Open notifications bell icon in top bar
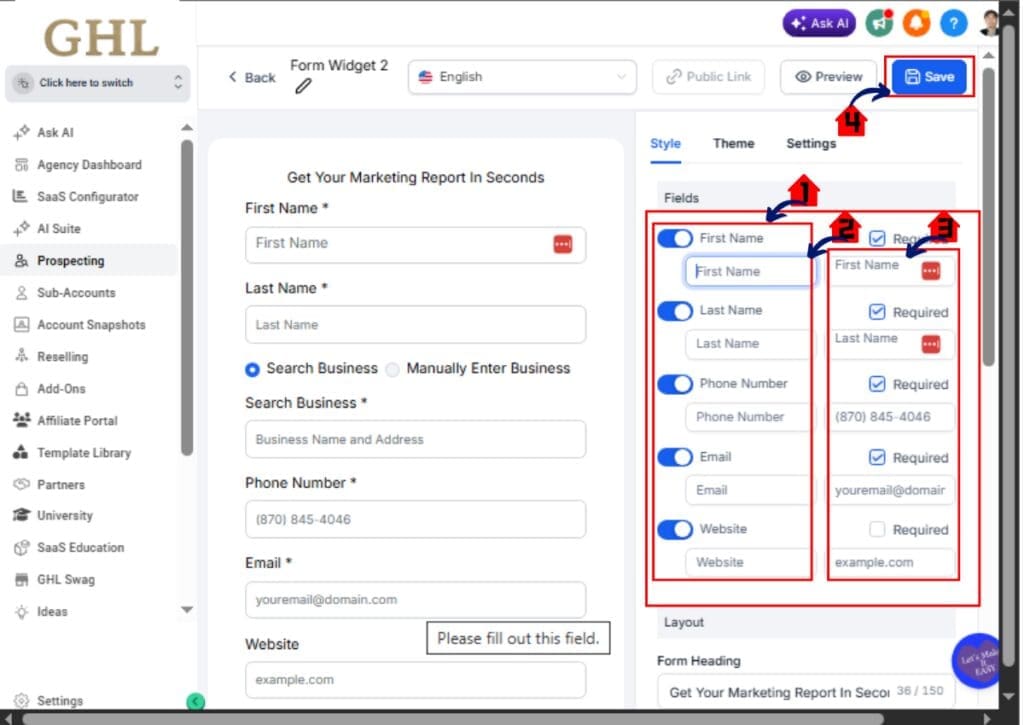Screen dimensions: 1024x725 pos(916,24)
